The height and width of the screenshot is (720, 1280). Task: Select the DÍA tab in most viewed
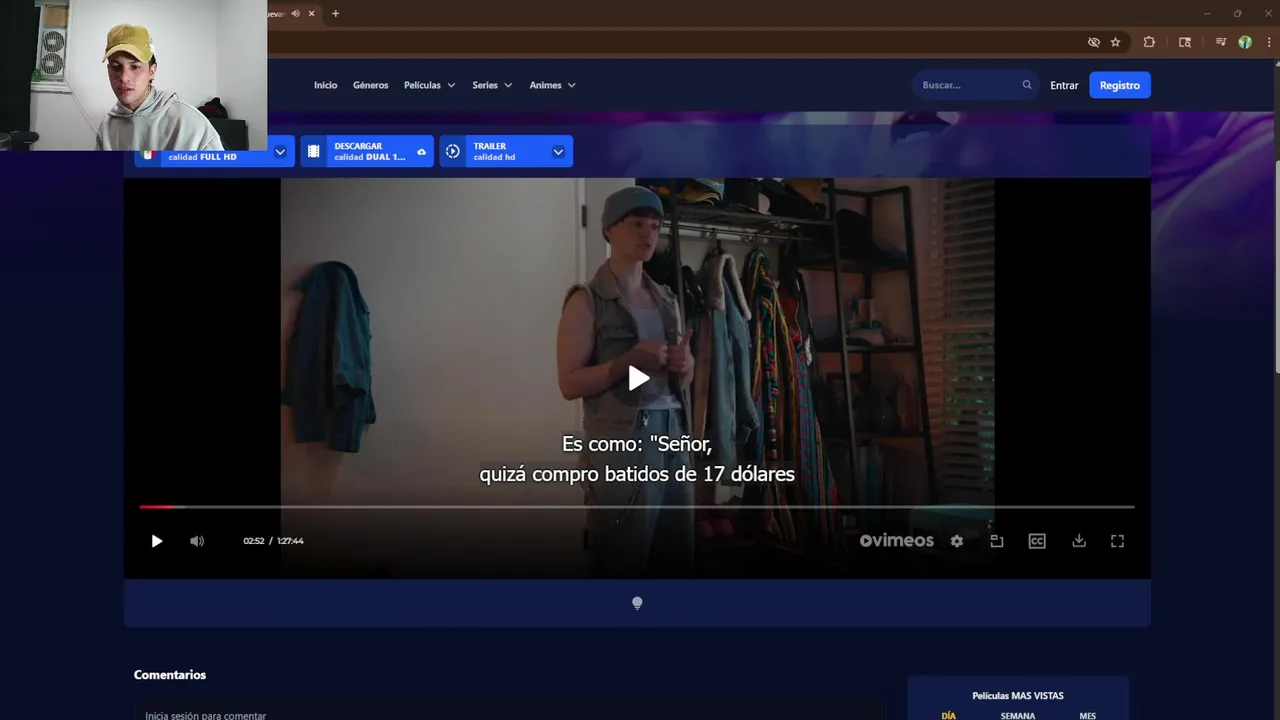(x=949, y=715)
